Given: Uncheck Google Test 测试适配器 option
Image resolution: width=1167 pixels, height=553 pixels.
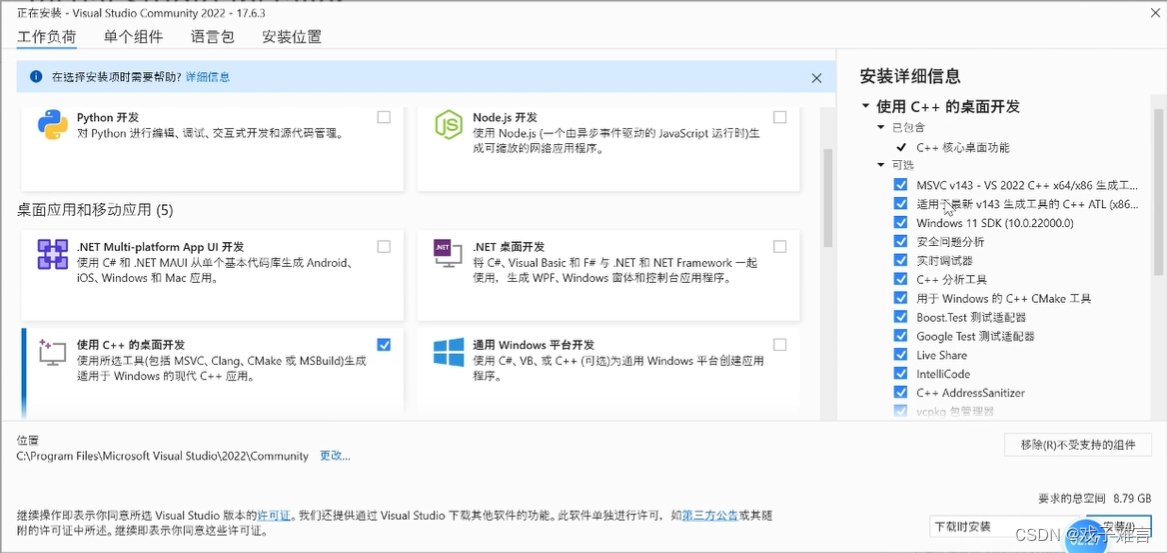Looking at the screenshot, I should [901, 336].
